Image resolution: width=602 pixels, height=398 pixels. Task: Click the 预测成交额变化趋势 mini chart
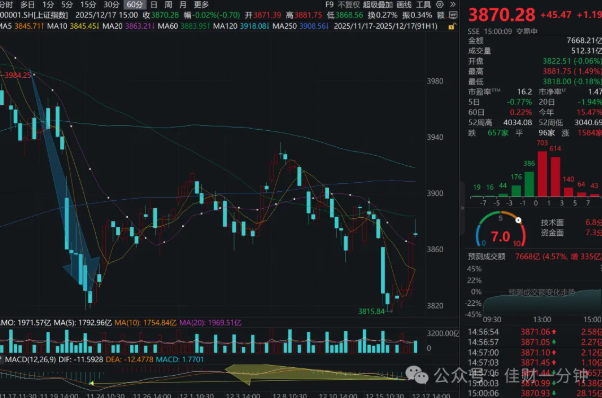pyautogui.click(x=542, y=301)
